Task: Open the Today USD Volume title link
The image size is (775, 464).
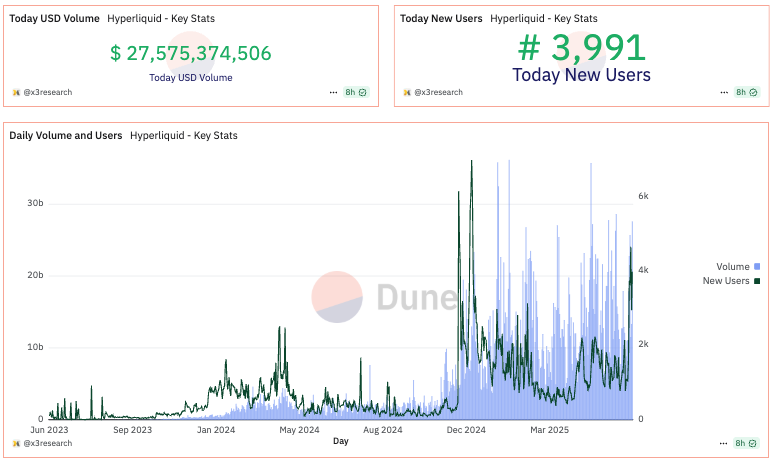Action: pos(54,19)
